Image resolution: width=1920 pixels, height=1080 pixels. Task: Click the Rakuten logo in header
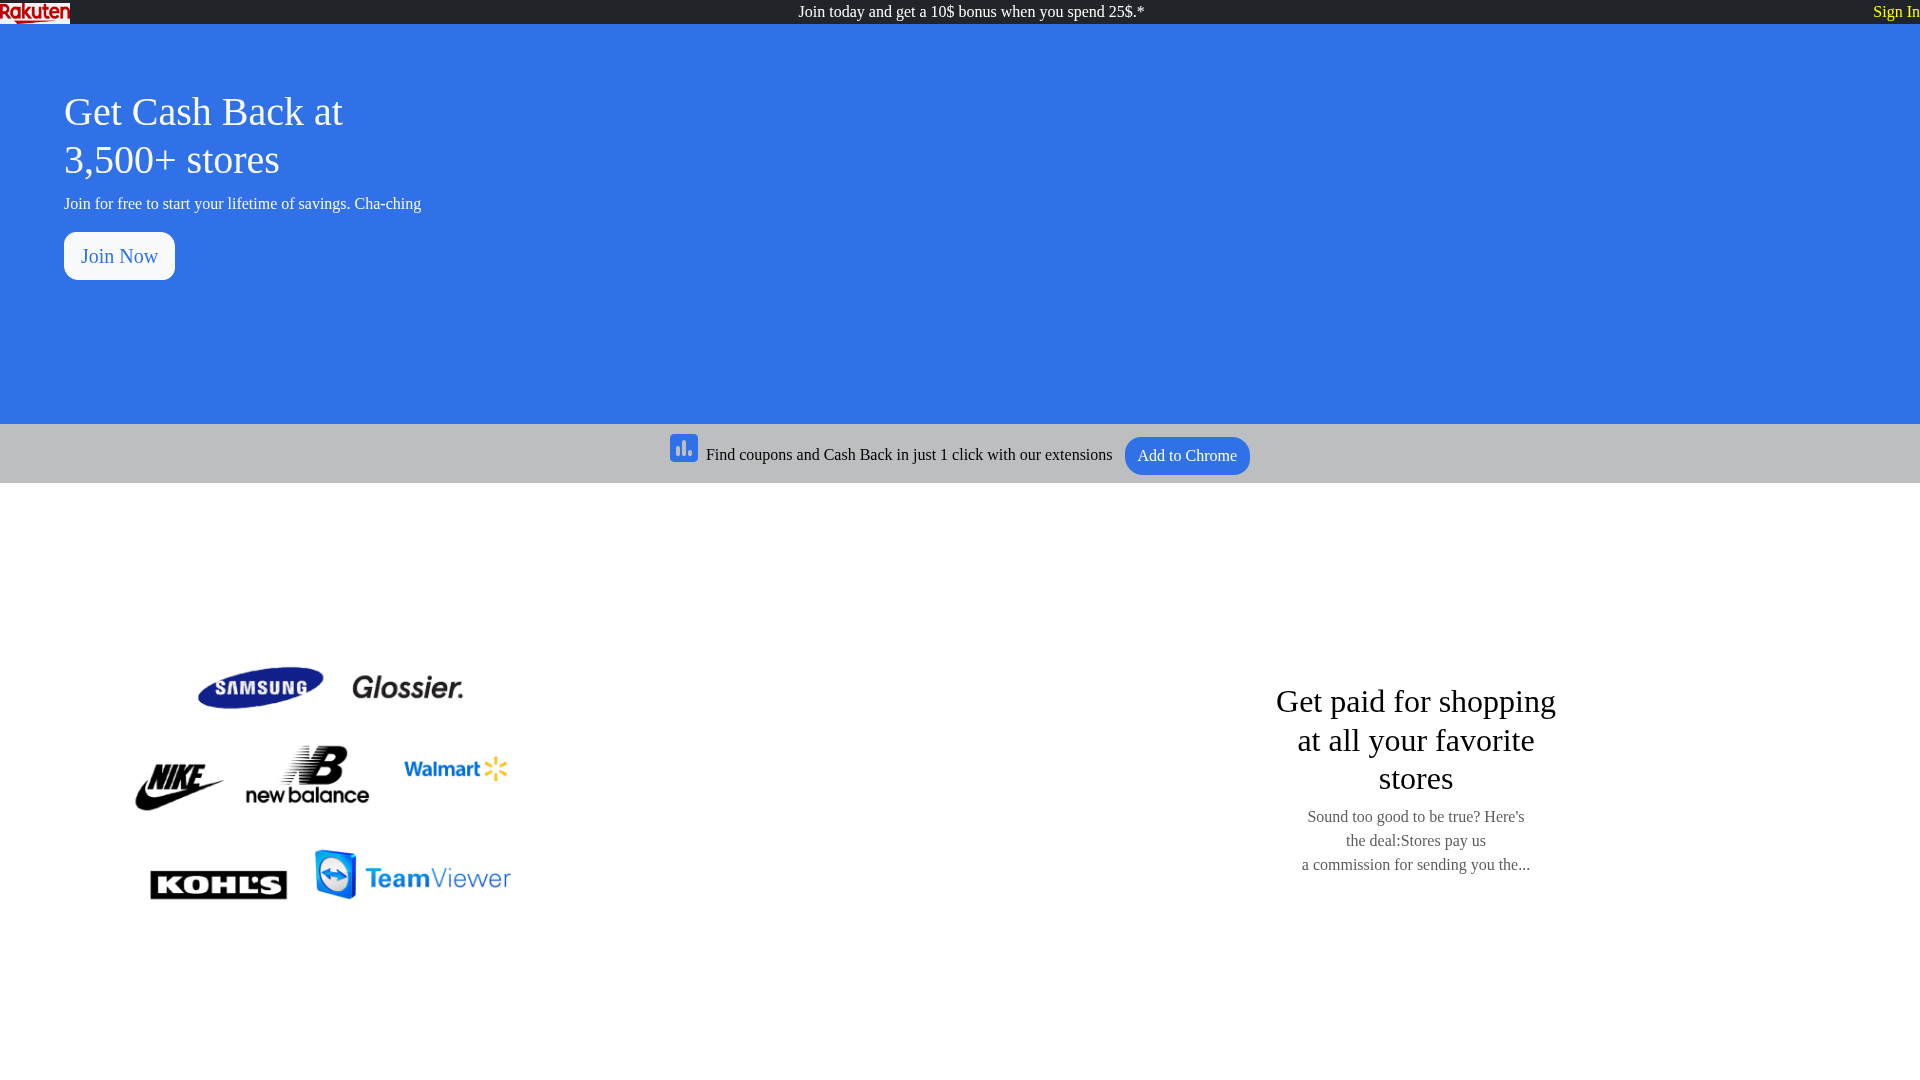(35, 12)
